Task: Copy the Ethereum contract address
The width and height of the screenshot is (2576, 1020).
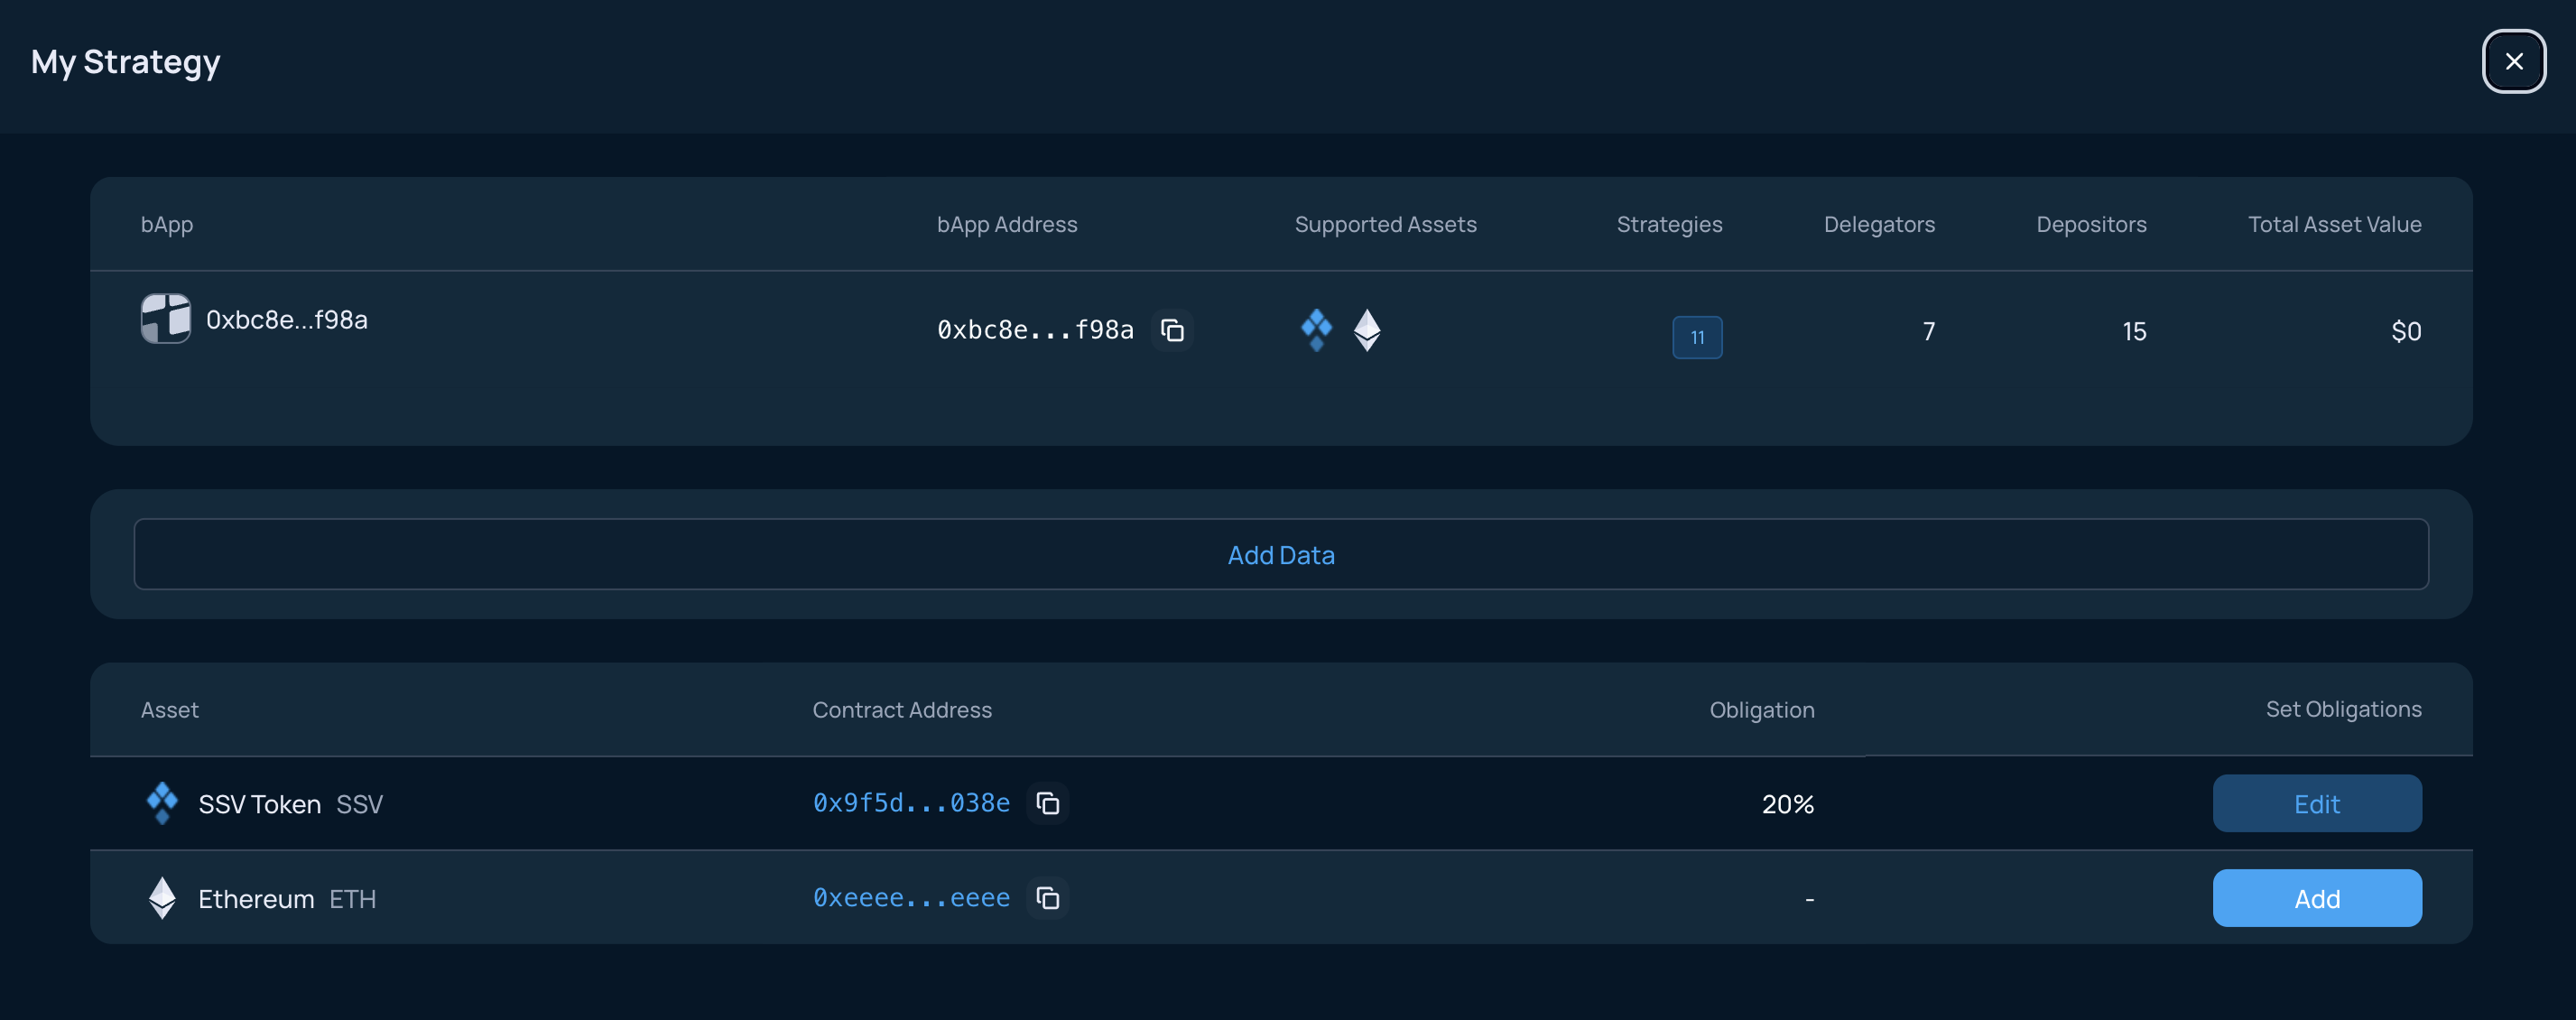Action: [1047, 898]
